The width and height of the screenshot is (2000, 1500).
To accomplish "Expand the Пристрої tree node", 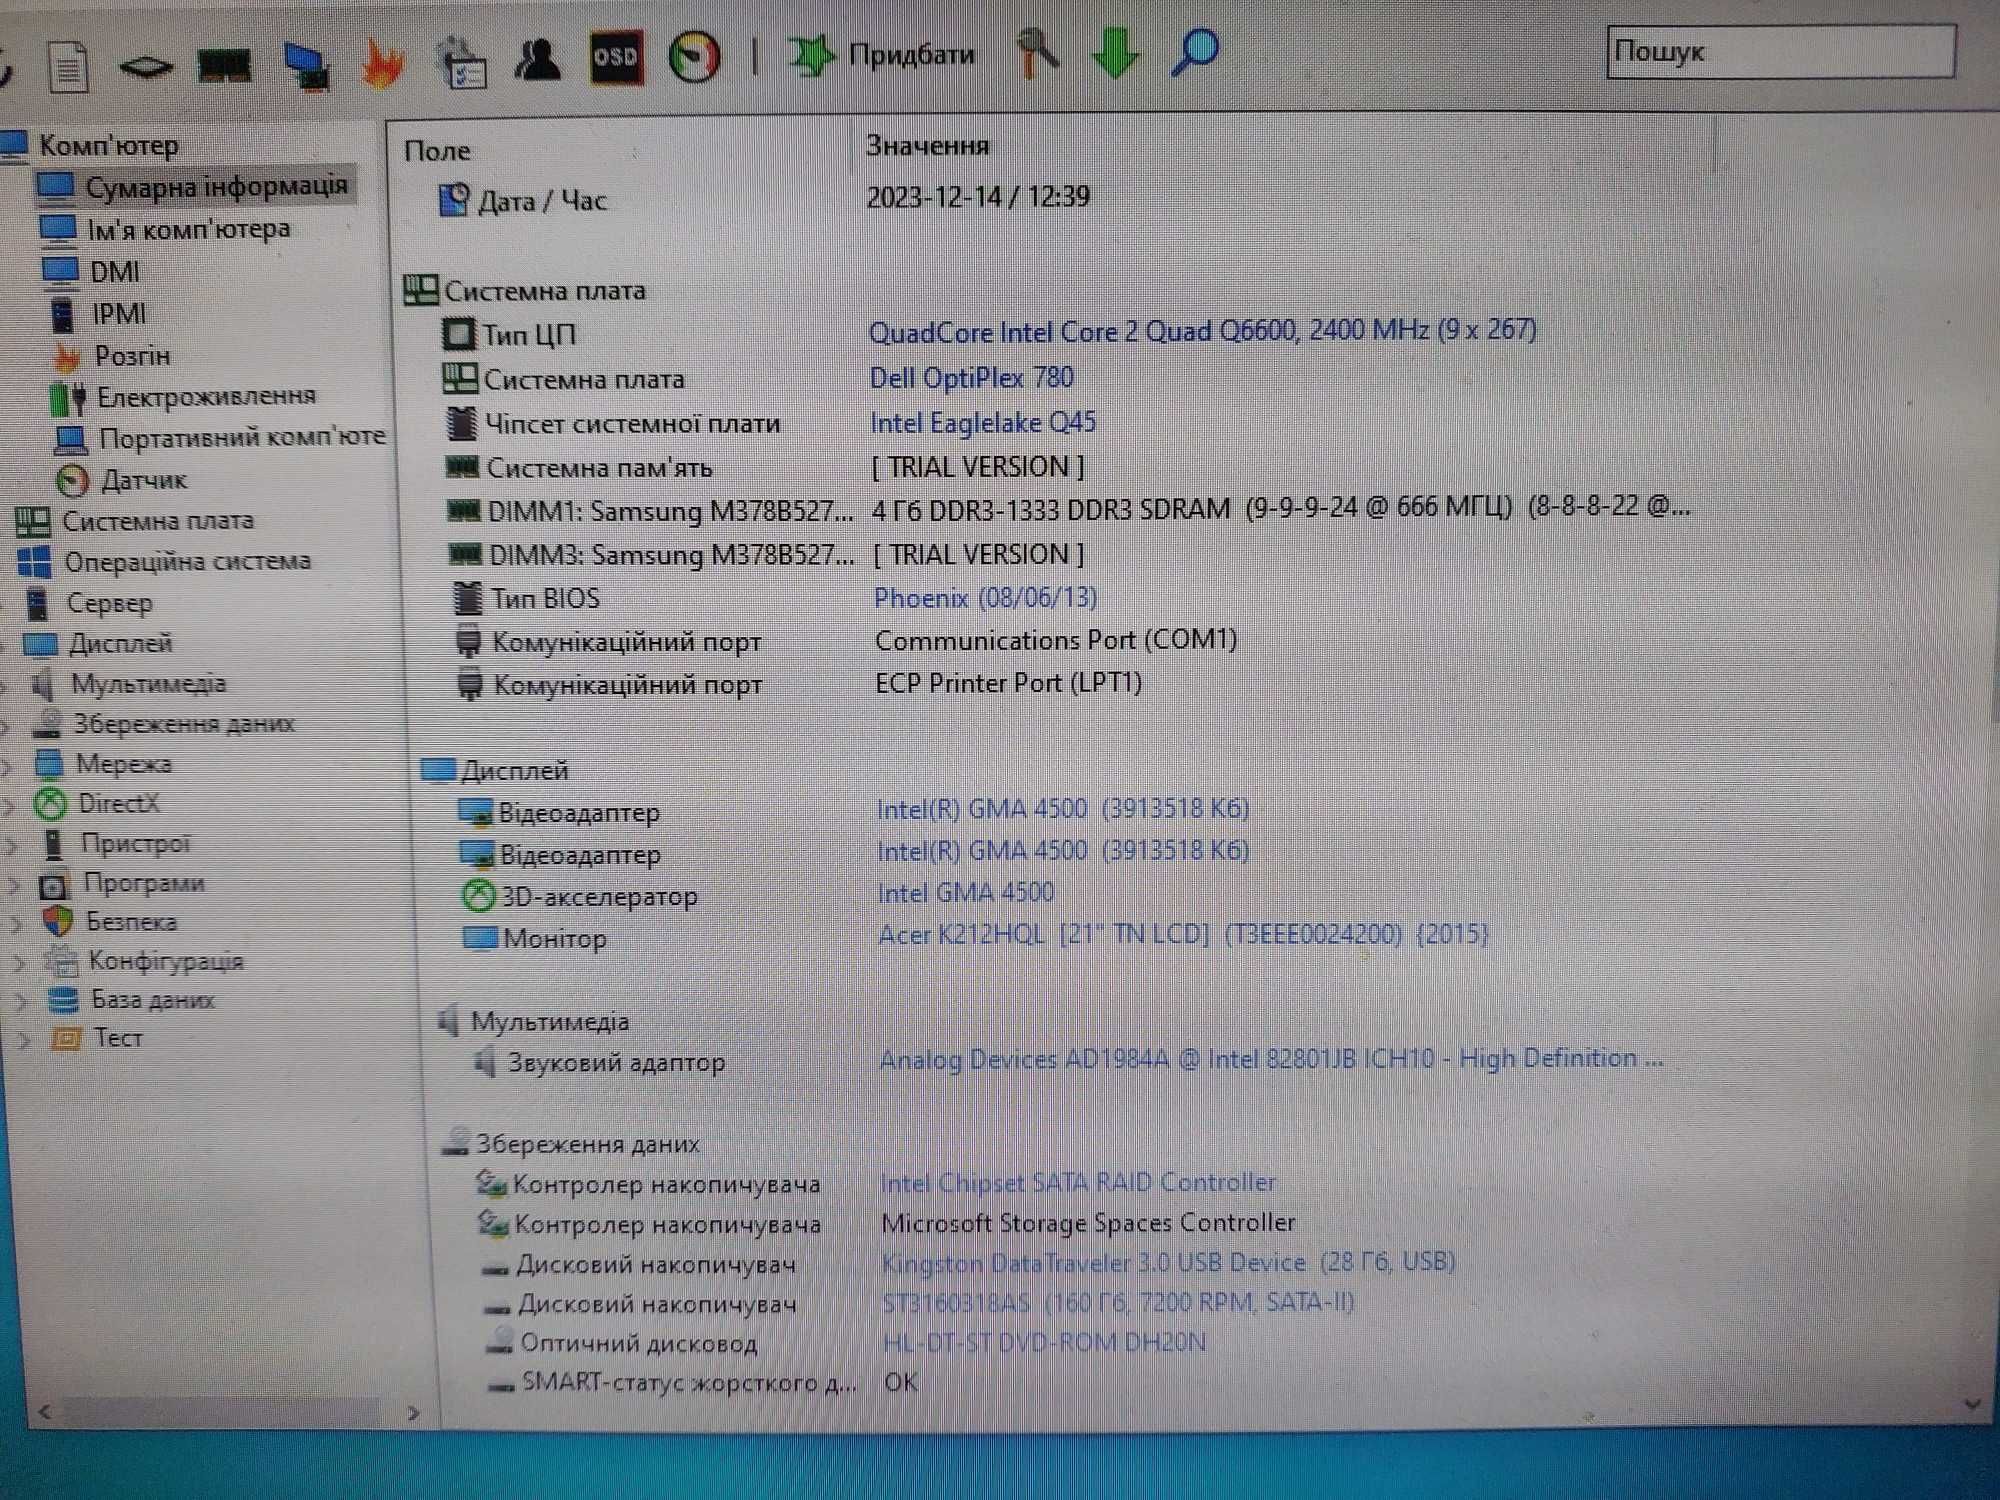I will pyautogui.click(x=11, y=845).
